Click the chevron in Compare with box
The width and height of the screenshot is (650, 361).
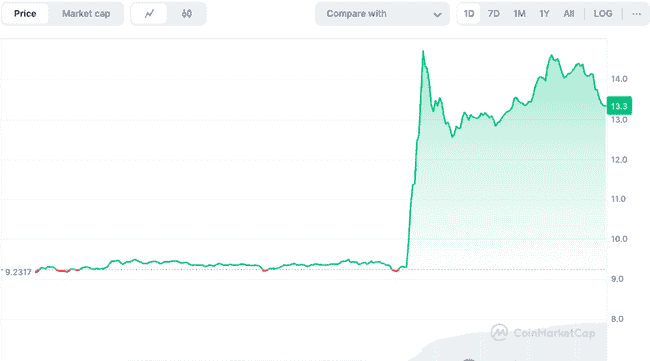click(x=437, y=15)
